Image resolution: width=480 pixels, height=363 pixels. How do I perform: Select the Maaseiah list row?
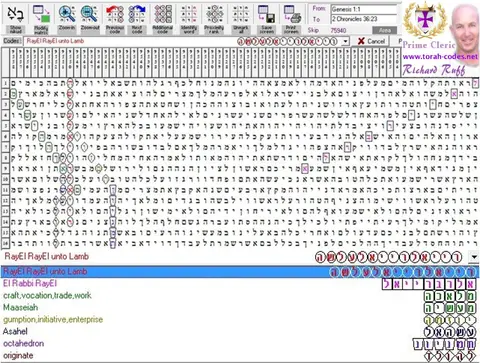(x=239, y=308)
